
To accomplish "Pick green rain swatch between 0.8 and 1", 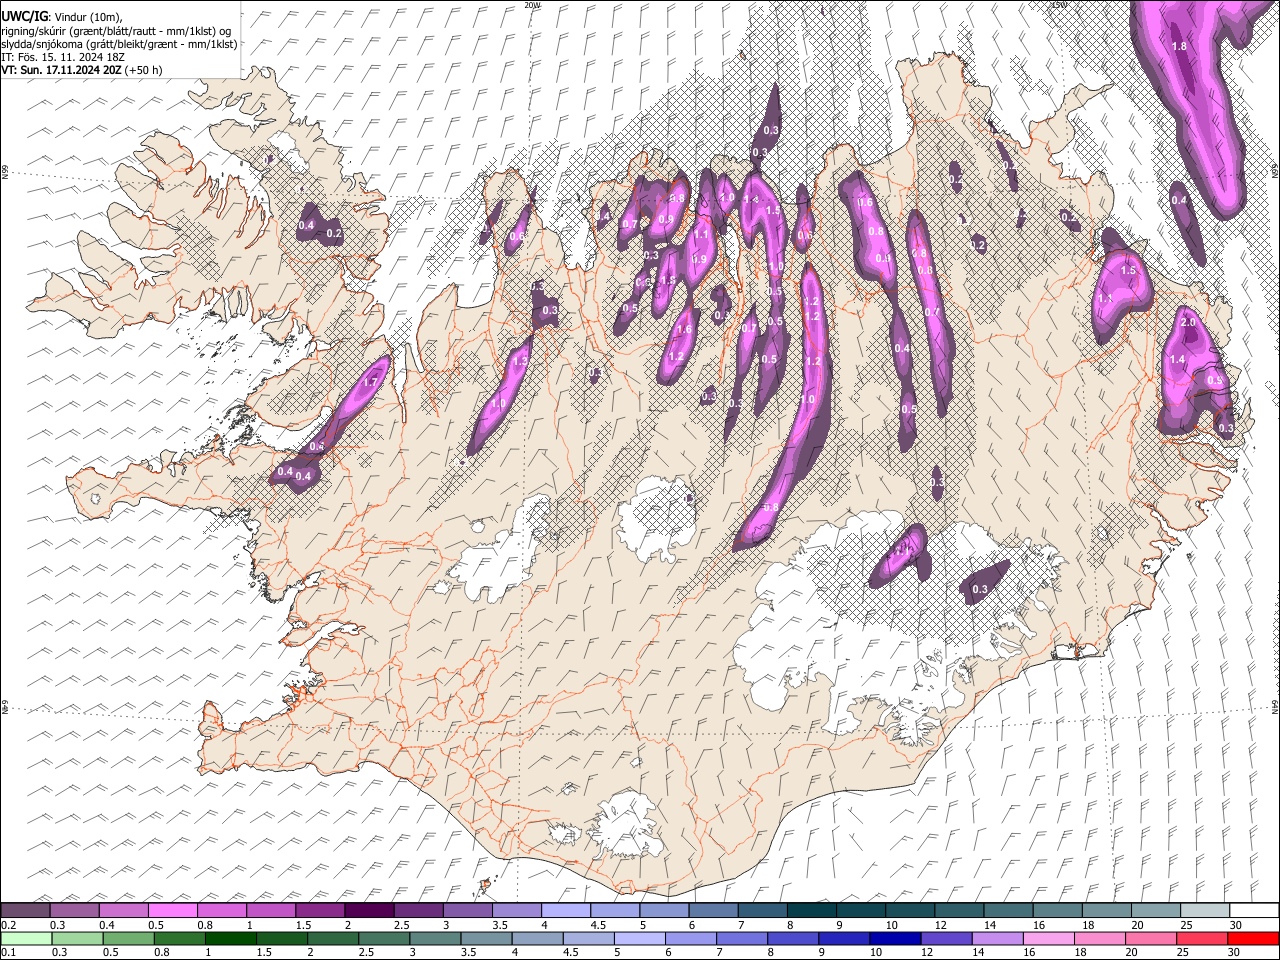I will pos(178,938).
